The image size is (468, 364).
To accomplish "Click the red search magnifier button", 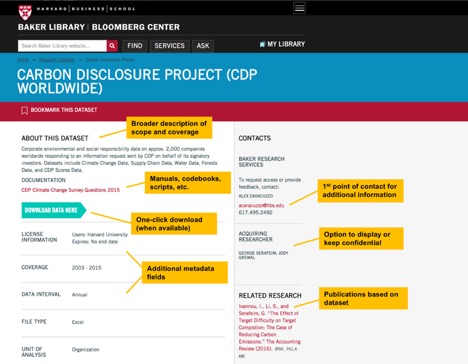I will pos(112,46).
